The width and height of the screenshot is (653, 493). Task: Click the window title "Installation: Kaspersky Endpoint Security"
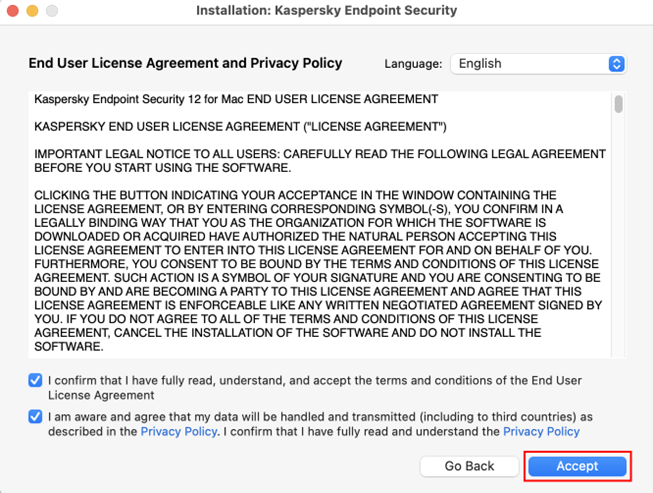coord(327,11)
